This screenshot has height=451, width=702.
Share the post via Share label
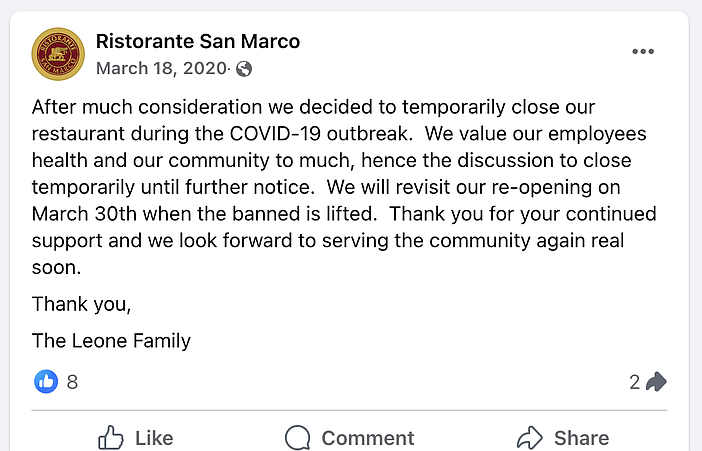[x=582, y=438]
